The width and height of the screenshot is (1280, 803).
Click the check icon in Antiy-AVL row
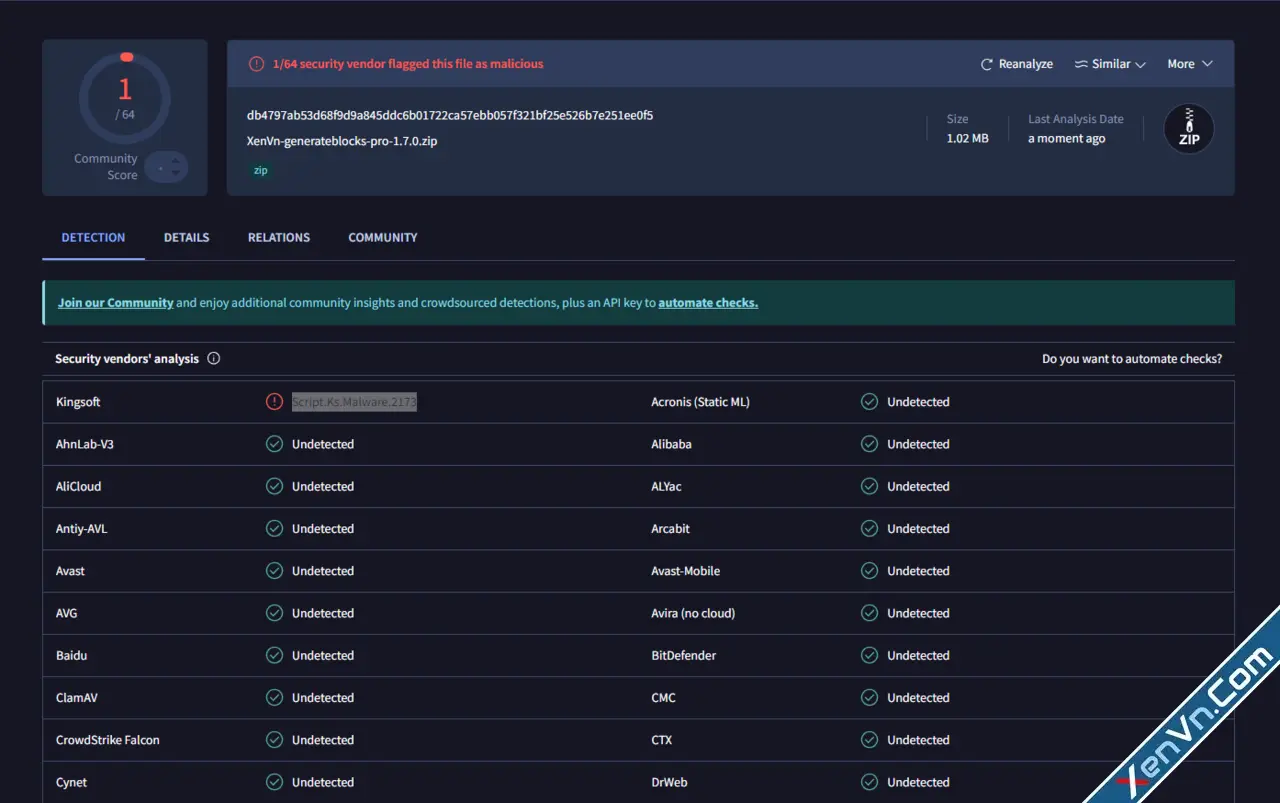(274, 528)
